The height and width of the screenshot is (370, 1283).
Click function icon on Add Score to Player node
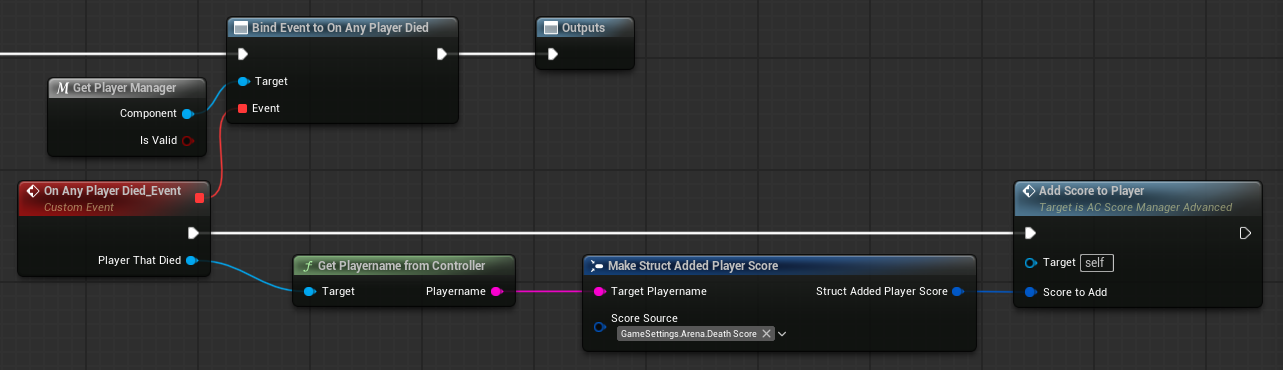click(1030, 191)
